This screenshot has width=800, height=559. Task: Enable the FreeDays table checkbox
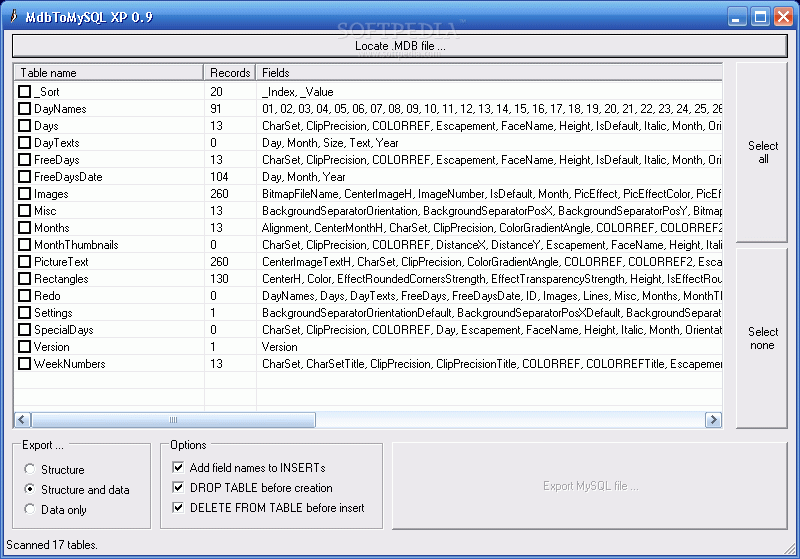[24, 160]
